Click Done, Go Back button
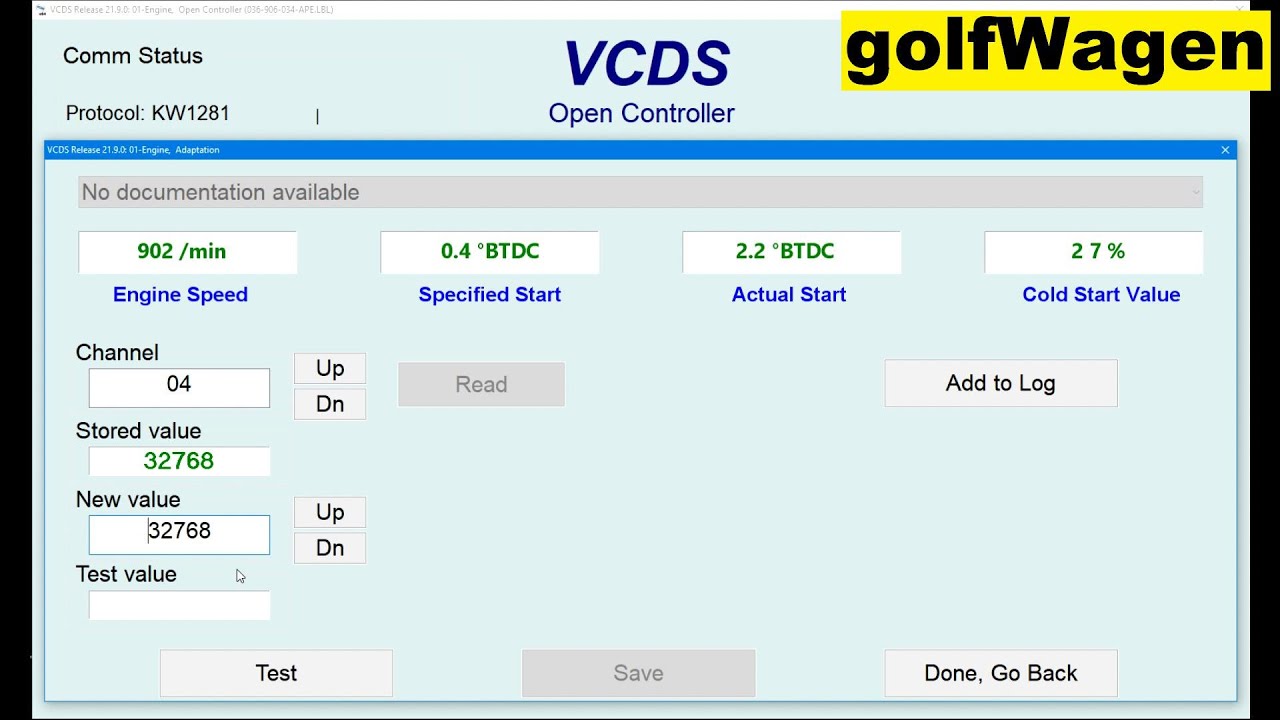Viewport: 1280px width, 720px height. coord(1001,673)
